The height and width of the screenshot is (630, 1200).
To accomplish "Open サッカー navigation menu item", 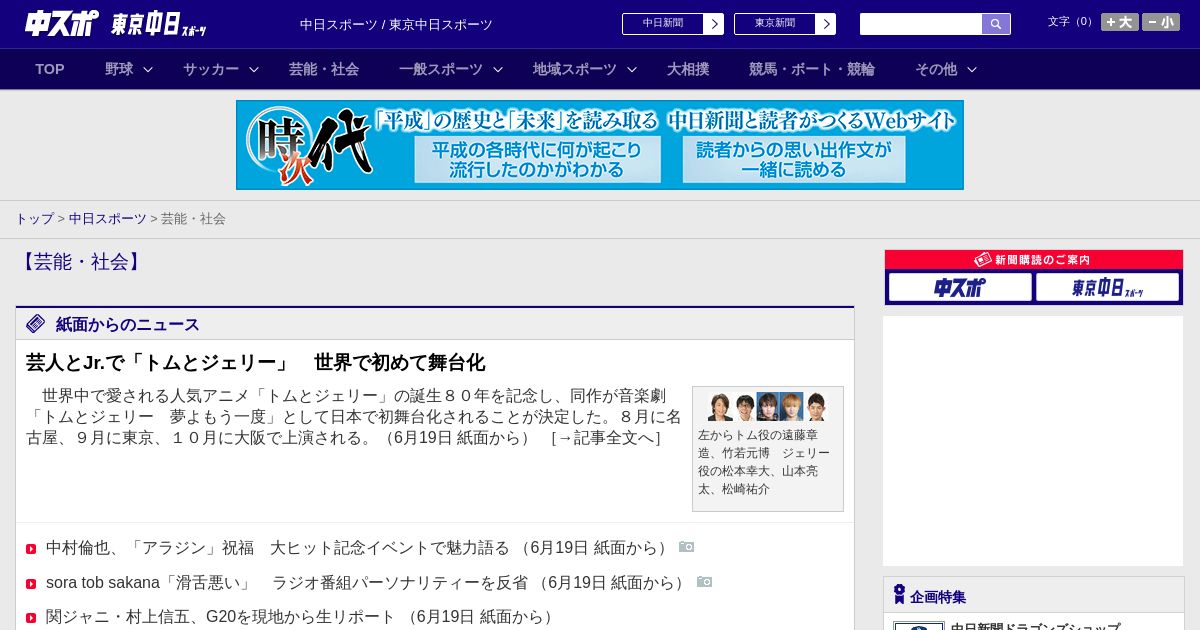I will pos(211,69).
